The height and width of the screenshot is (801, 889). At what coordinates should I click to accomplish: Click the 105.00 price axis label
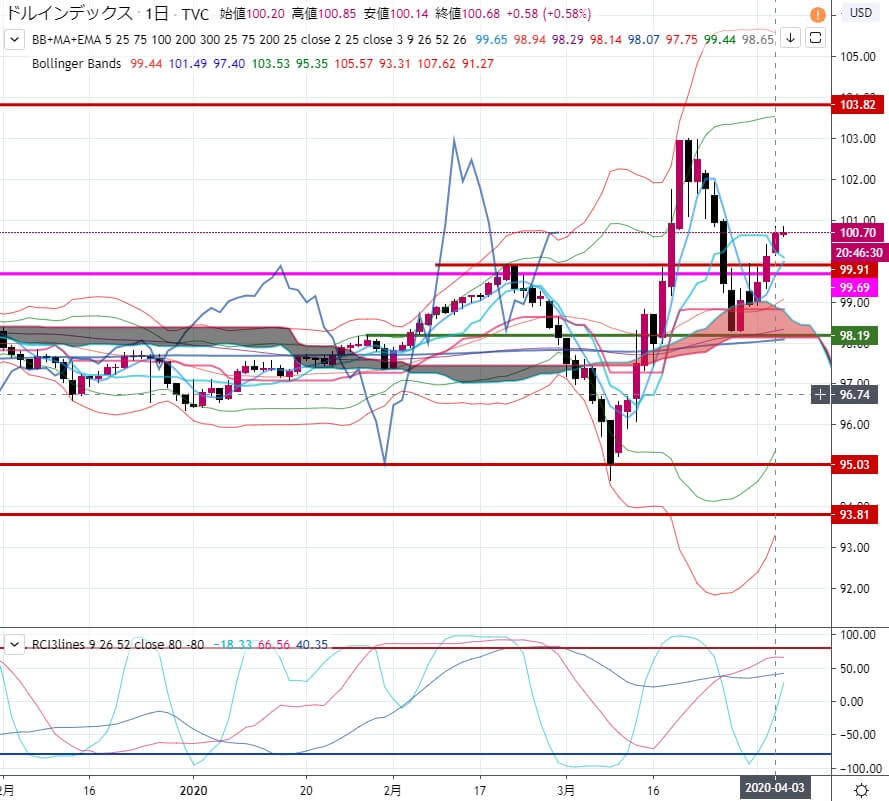point(857,57)
